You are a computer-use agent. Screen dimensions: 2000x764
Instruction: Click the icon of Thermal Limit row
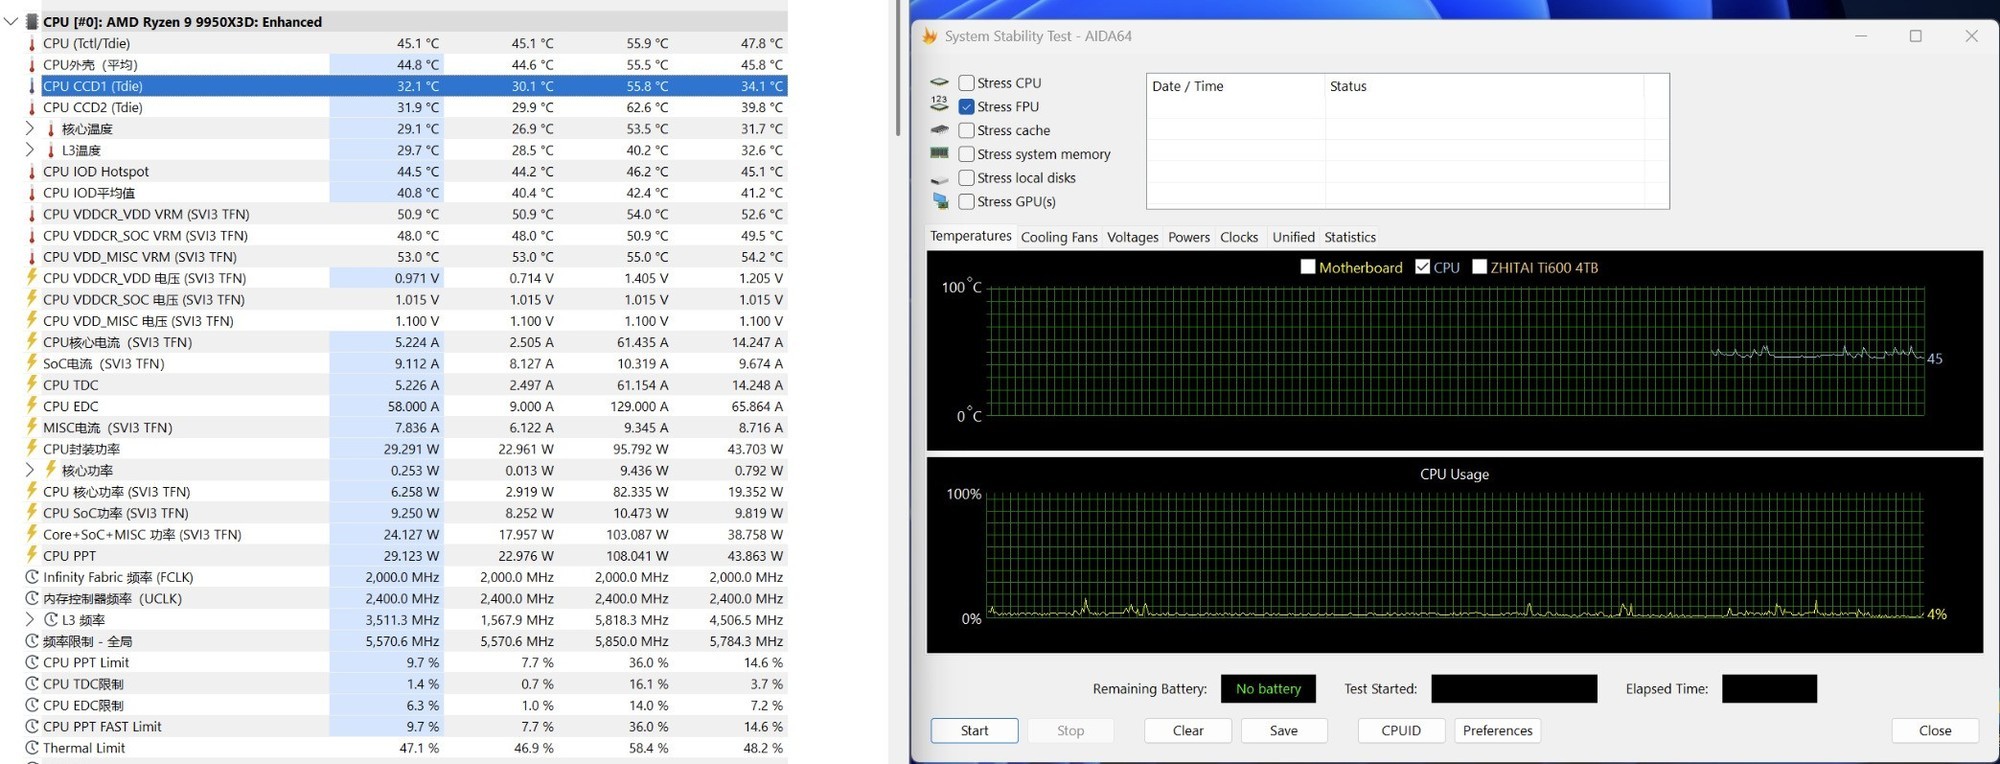[x=32, y=748]
